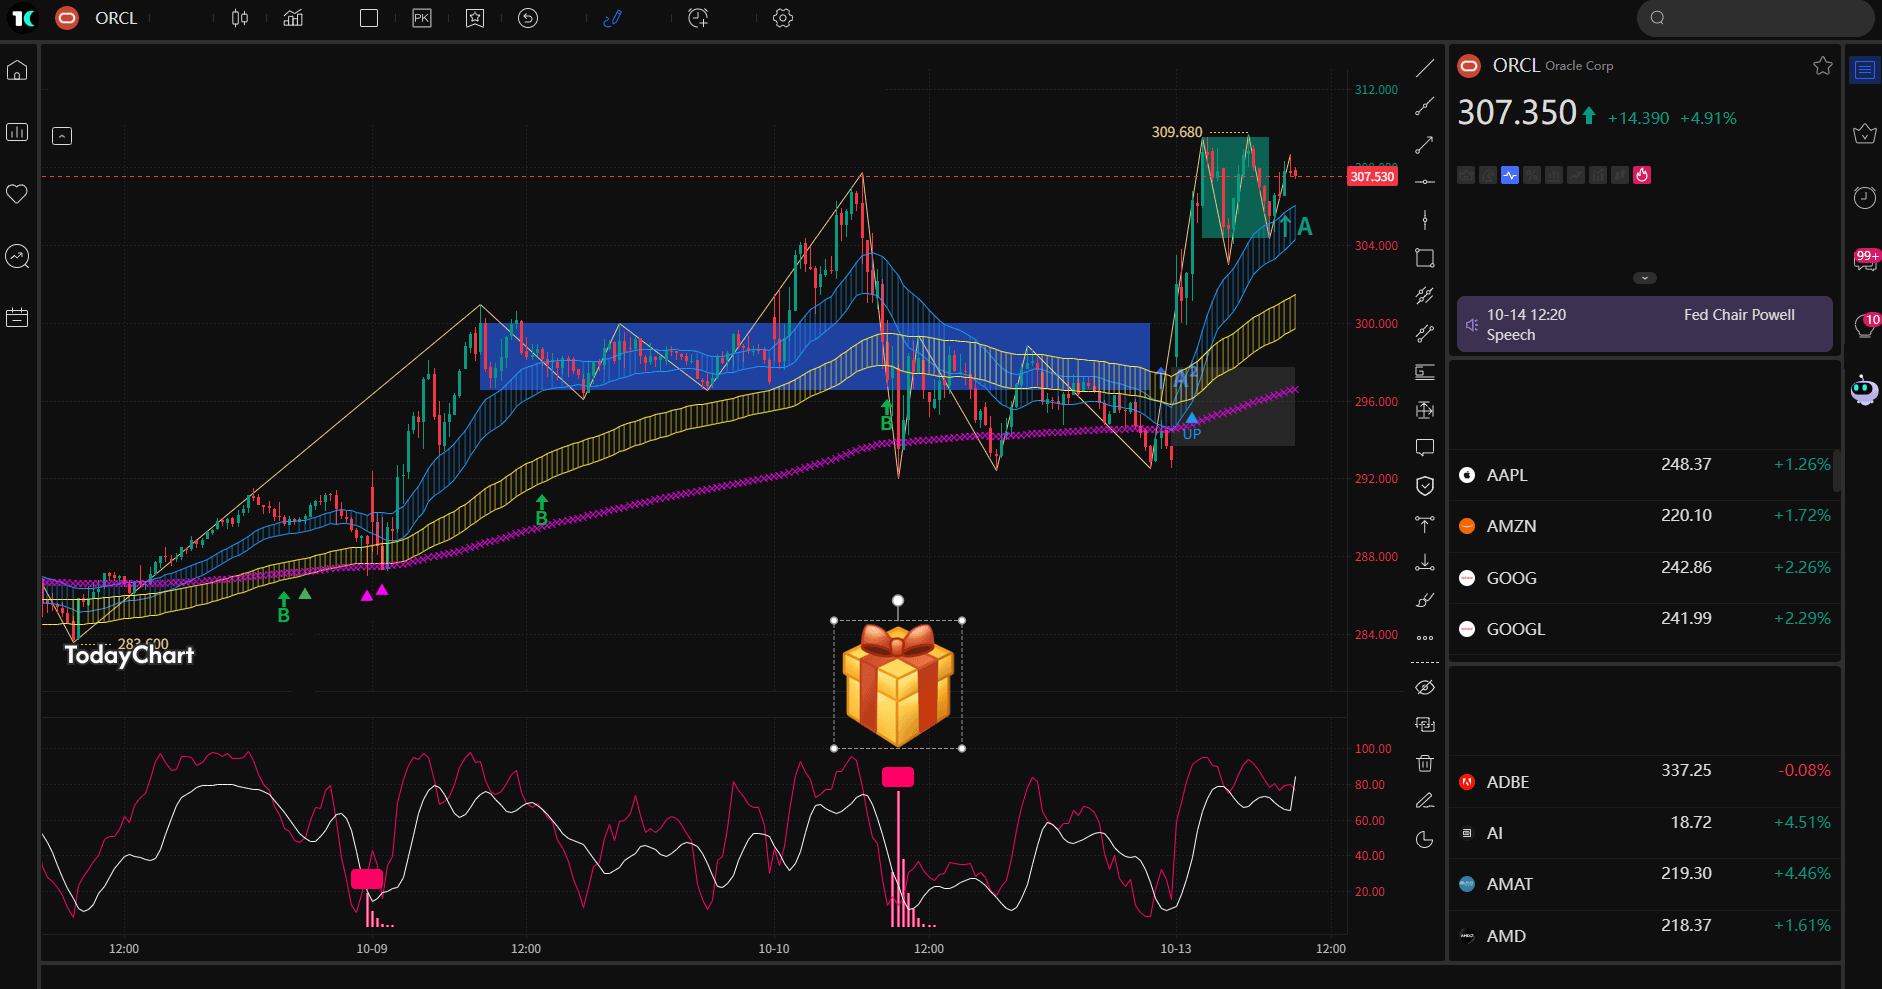Select the trend line drawing tool
The height and width of the screenshot is (989, 1882).
click(x=1425, y=66)
